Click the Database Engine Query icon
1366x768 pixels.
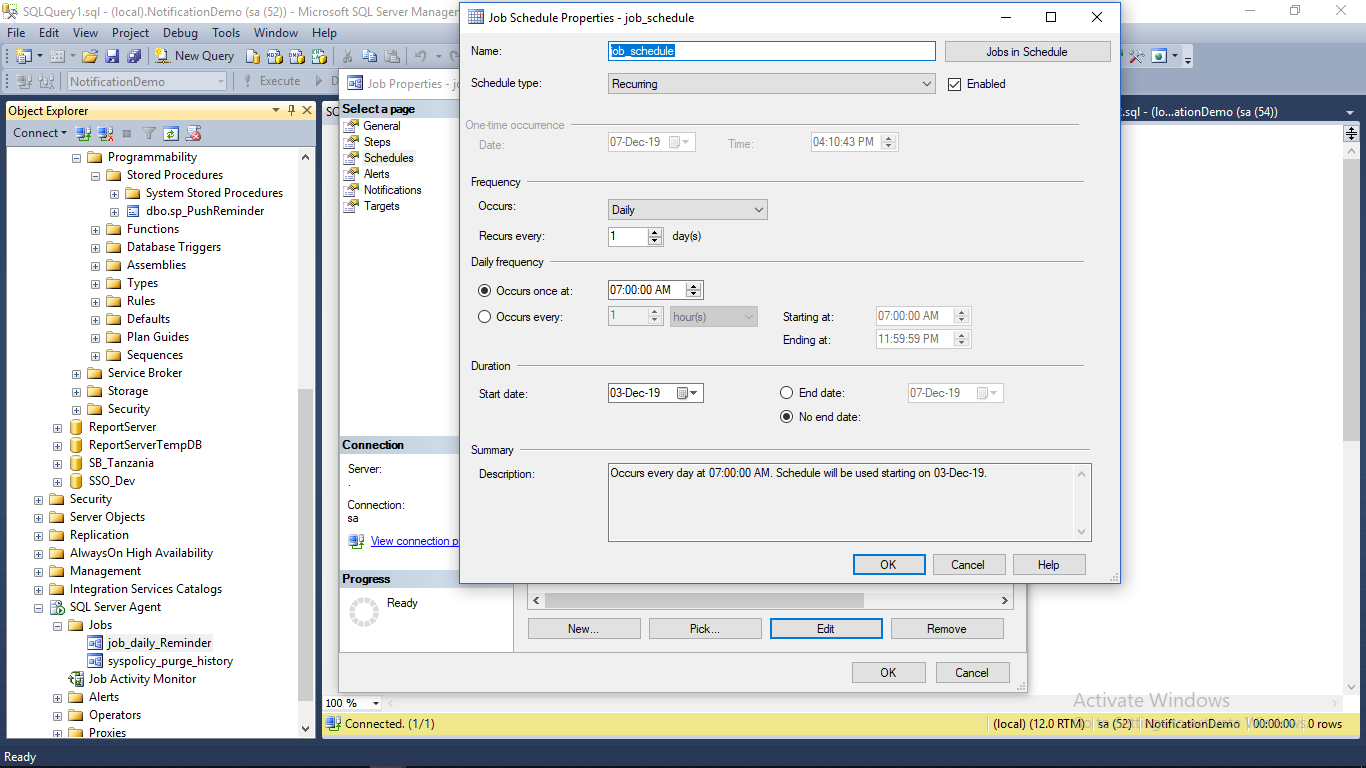point(253,56)
